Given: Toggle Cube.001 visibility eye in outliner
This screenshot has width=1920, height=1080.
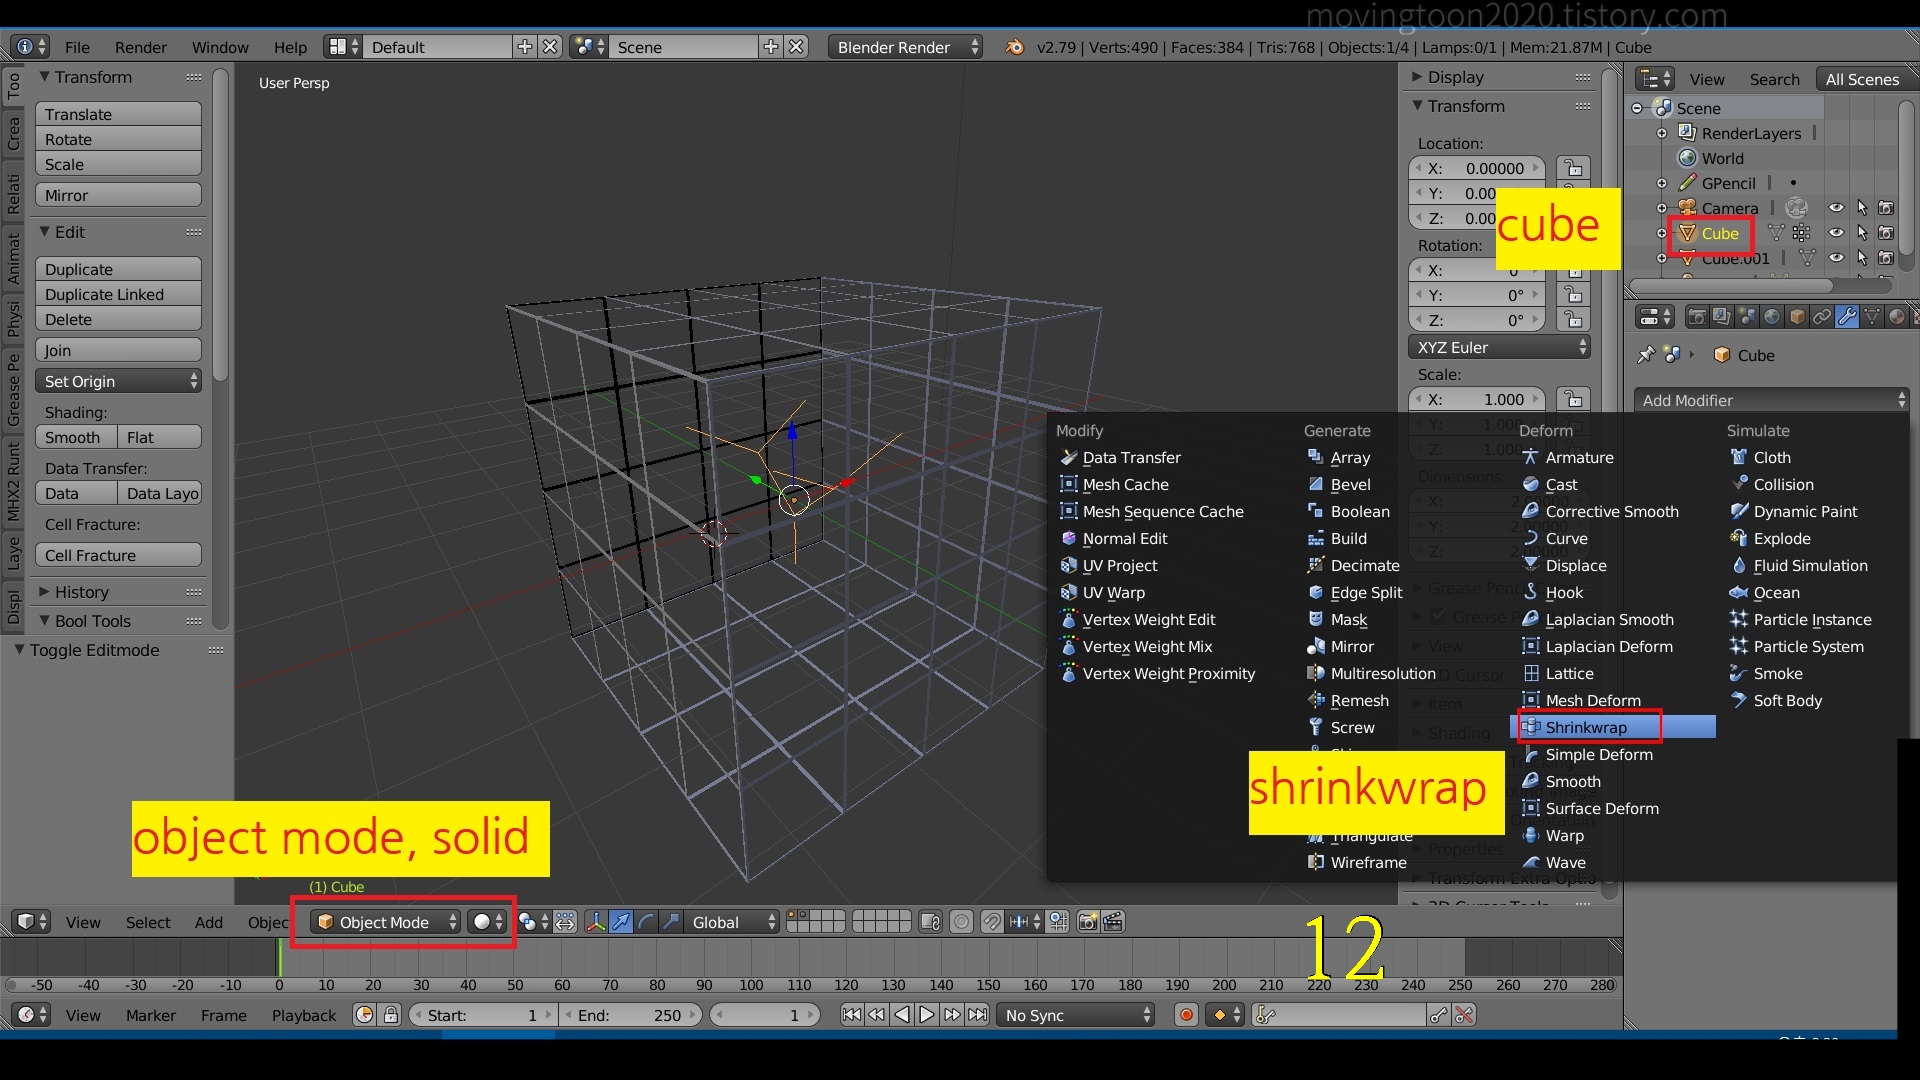Looking at the screenshot, I should click(x=1836, y=258).
